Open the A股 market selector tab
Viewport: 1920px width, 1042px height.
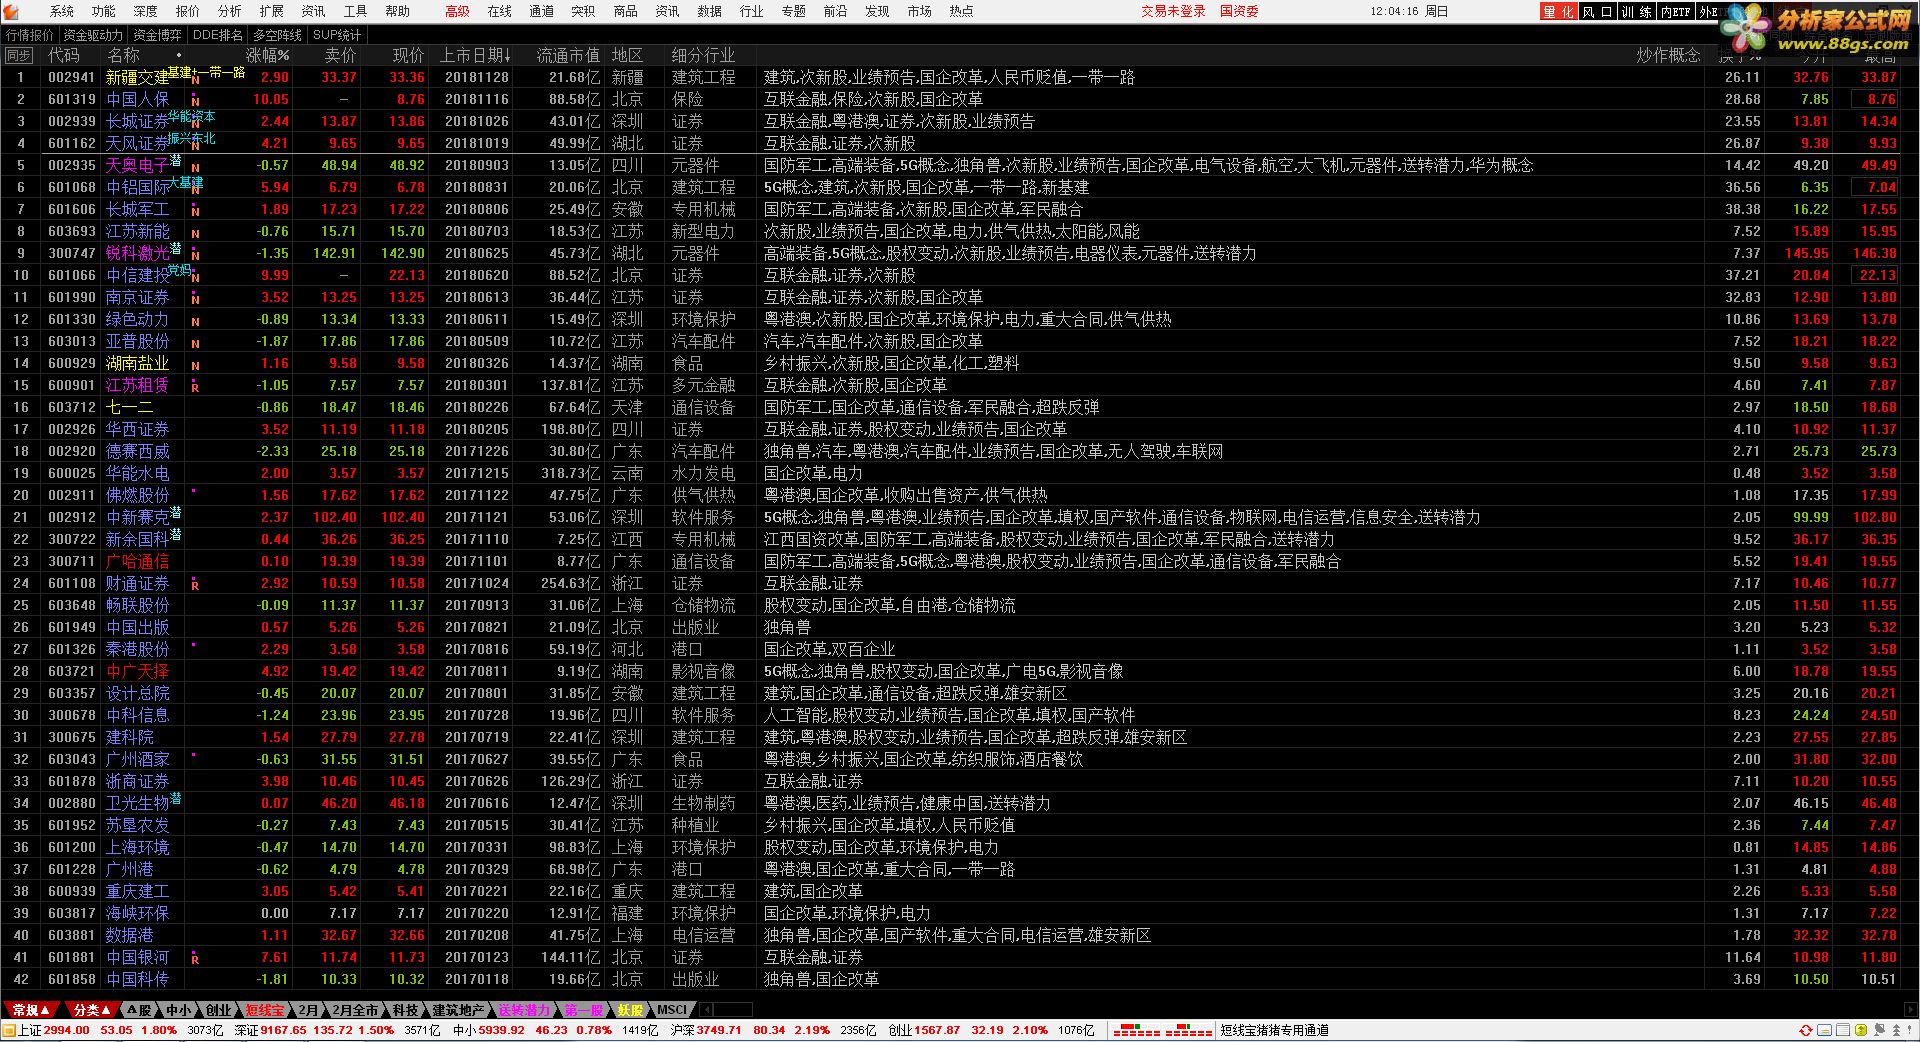139,1010
